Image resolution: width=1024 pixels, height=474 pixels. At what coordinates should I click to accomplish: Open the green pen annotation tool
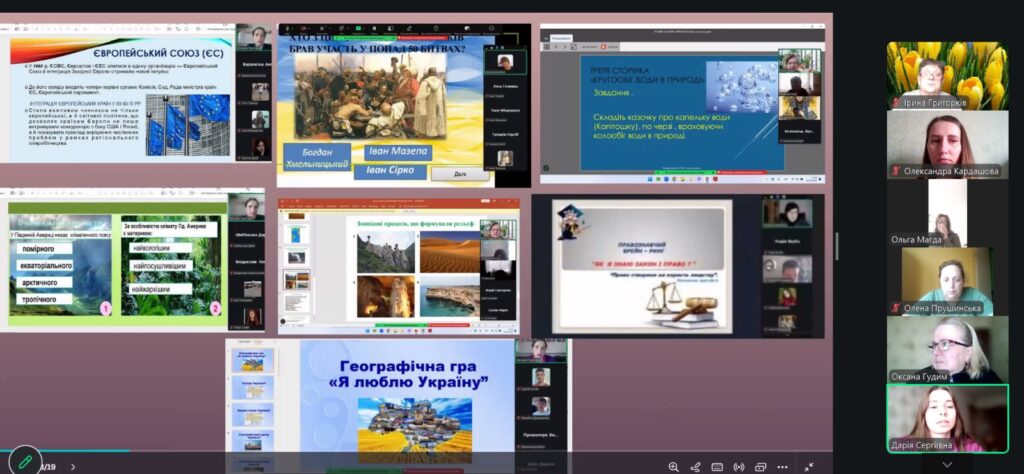pos(25,462)
